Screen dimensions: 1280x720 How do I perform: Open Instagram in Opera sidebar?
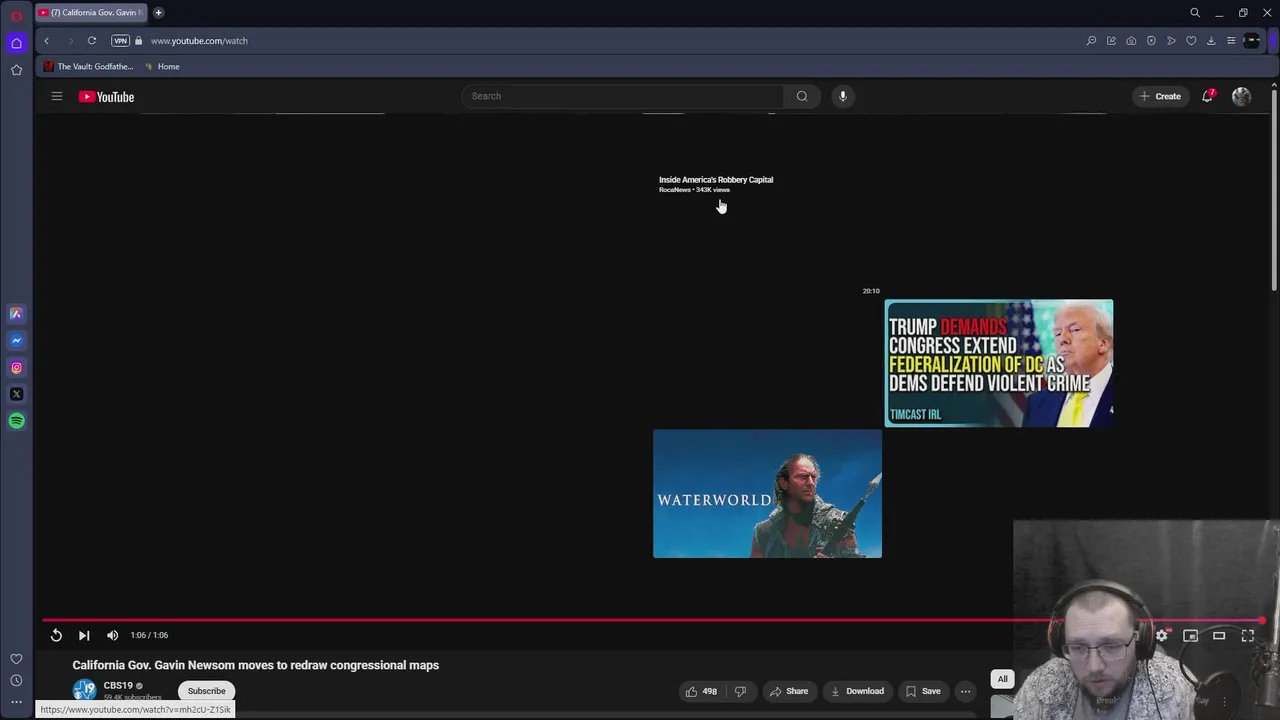[16, 367]
